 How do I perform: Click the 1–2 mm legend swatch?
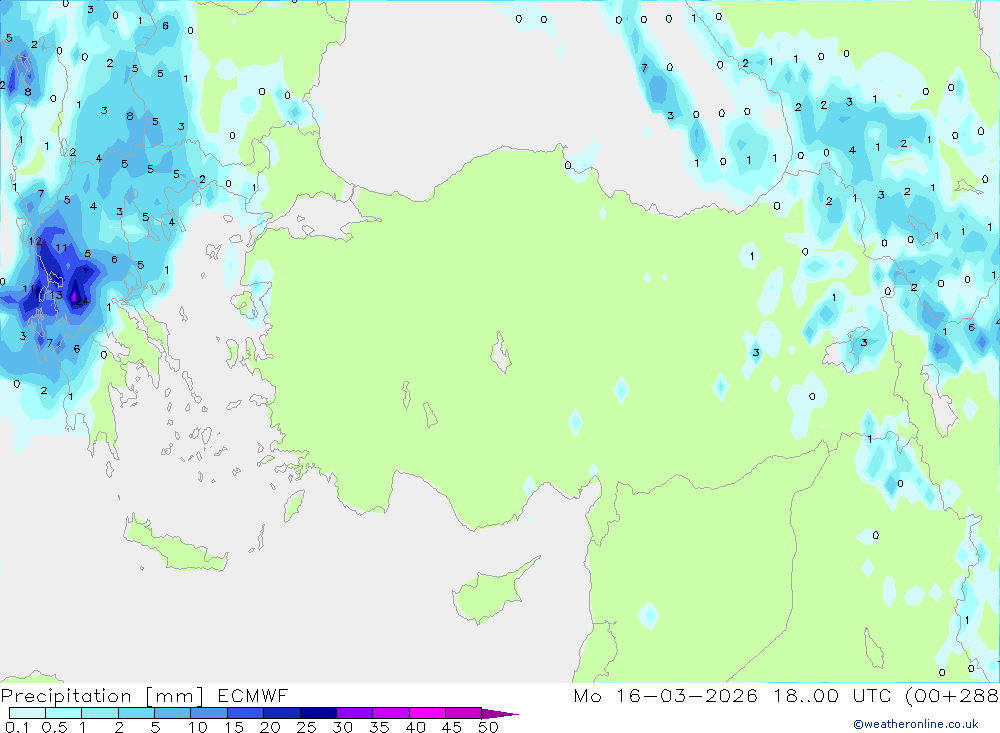pos(99,713)
